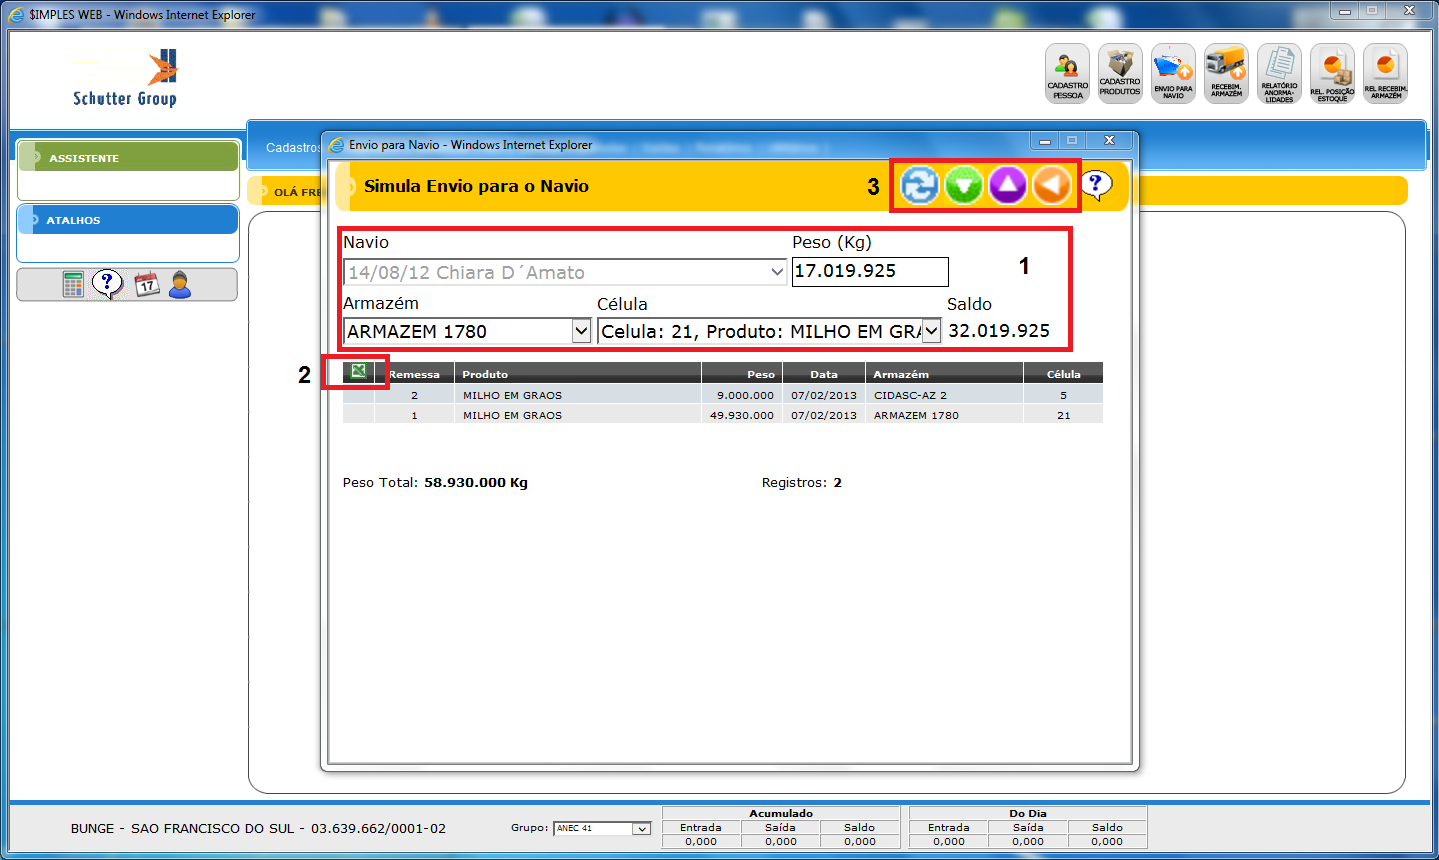
Task: Click the Peso (Kg) input field
Action: pos(869,271)
